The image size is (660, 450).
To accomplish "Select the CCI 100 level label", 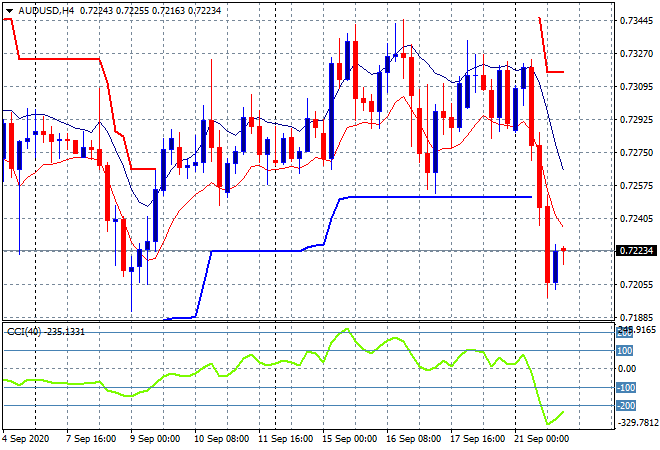I will click(625, 351).
